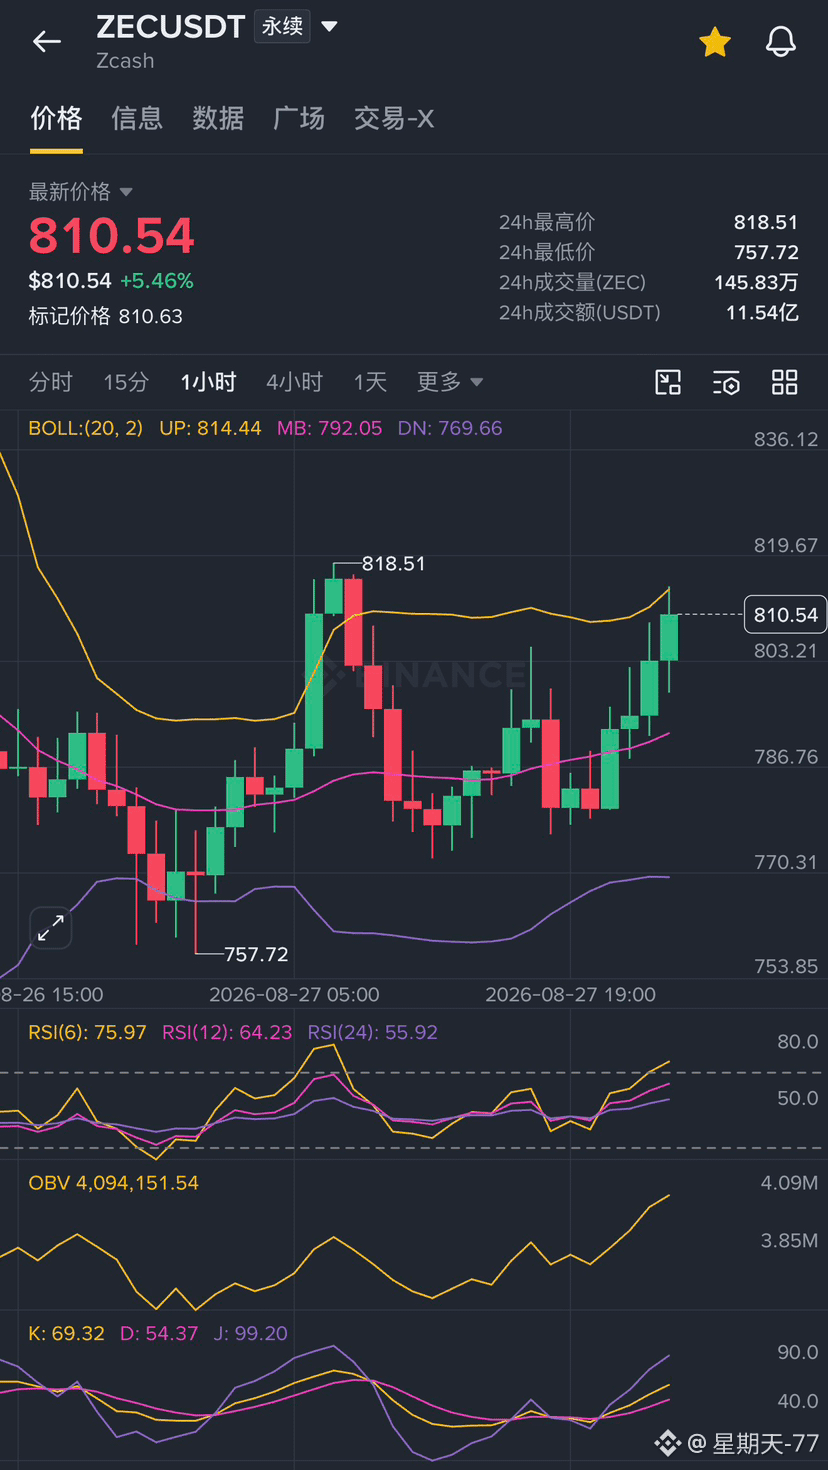Tap the 24h成交额(USDT) value 11.54亿

(762, 312)
